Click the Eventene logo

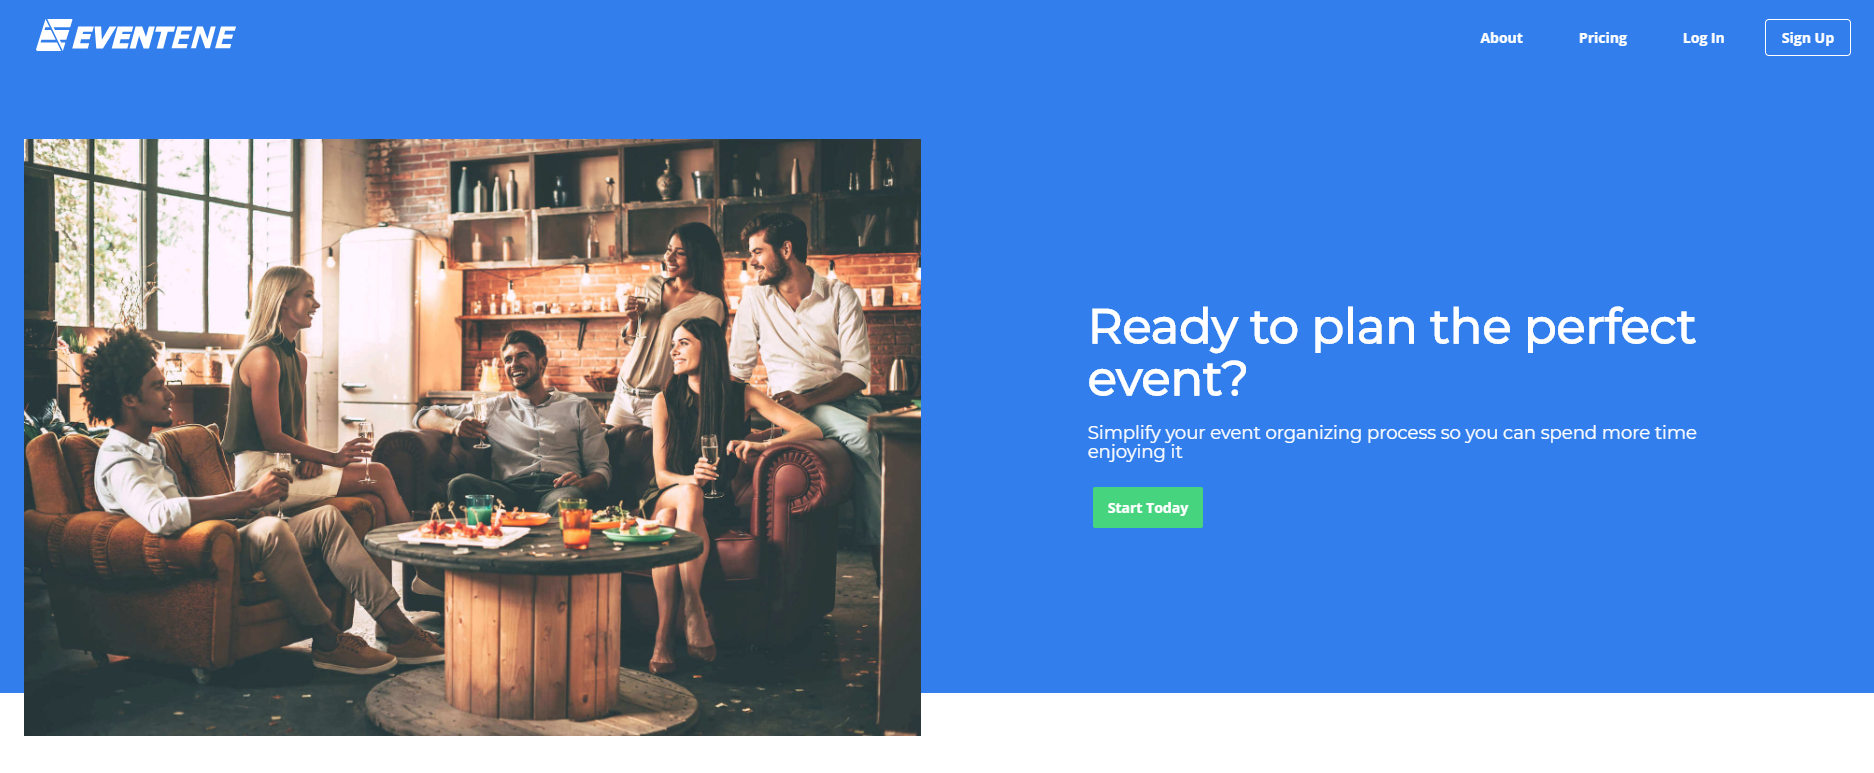(x=136, y=36)
